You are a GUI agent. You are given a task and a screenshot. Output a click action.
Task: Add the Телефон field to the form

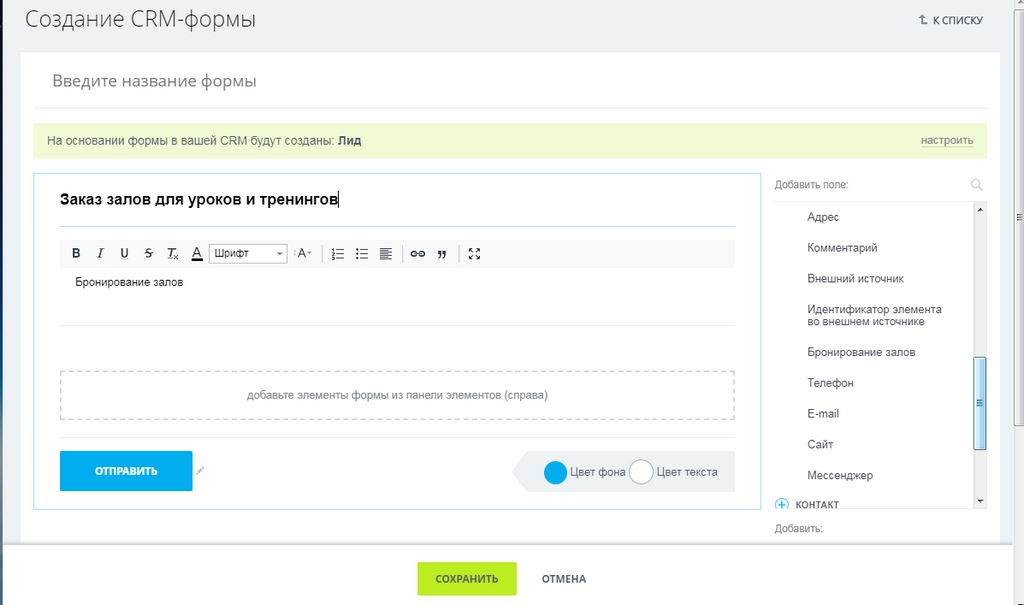[830, 383]
